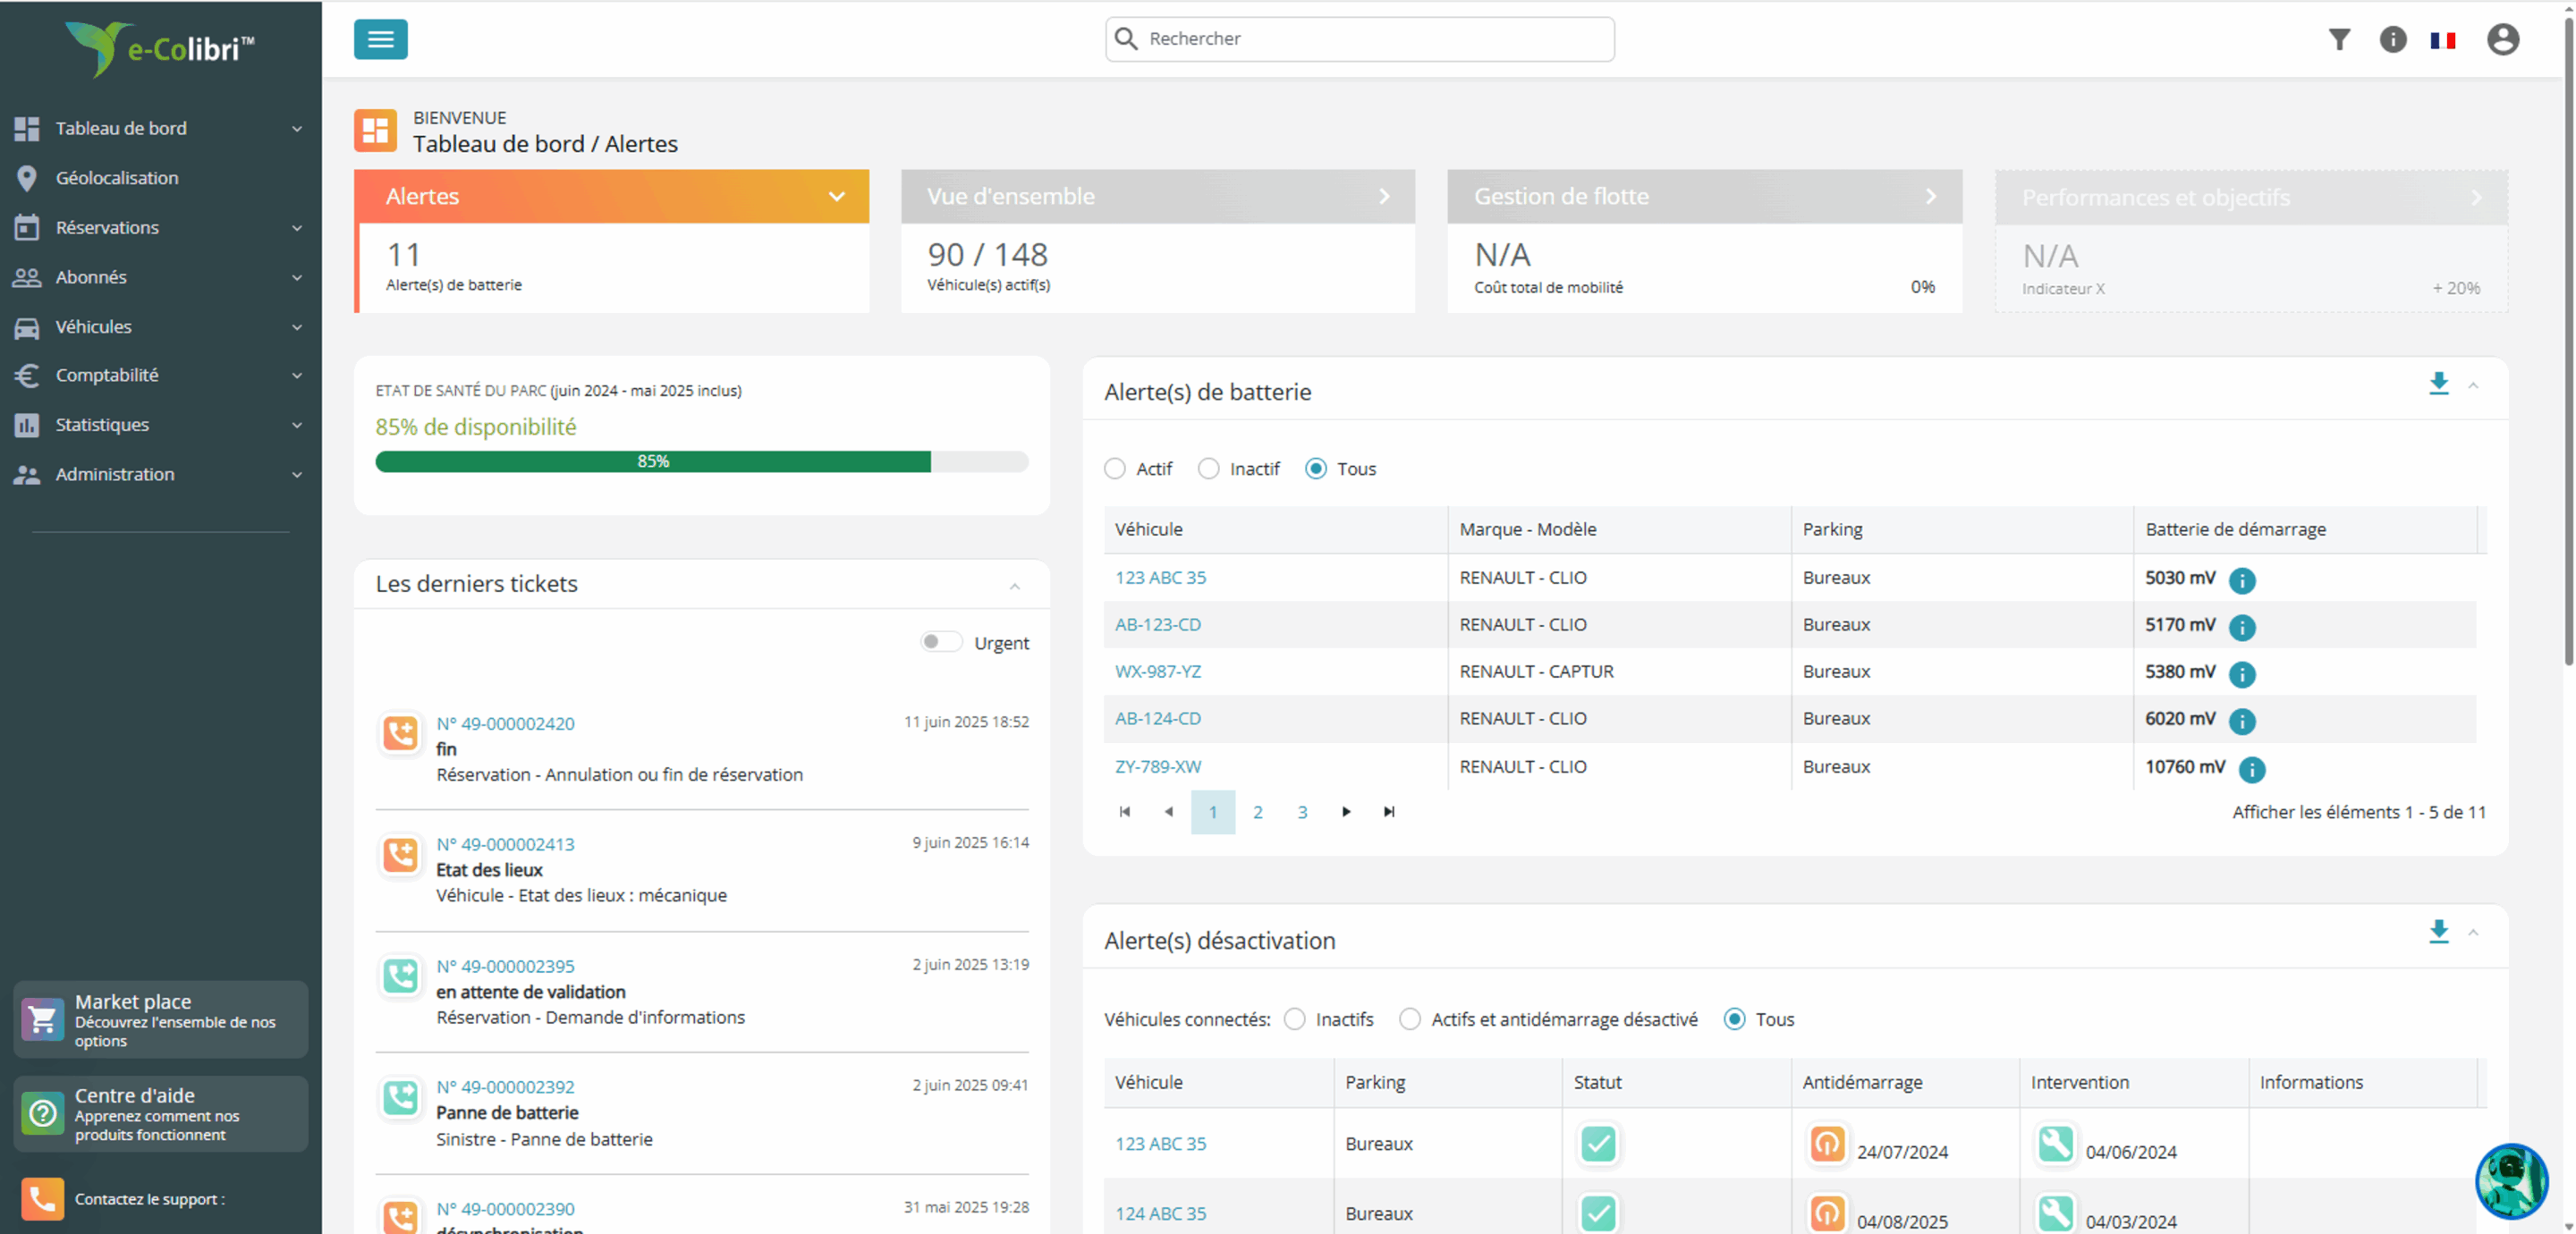Go to battery alerts page 3
Viewport: 2576px width, 1234px height.
coord(1302,812)
